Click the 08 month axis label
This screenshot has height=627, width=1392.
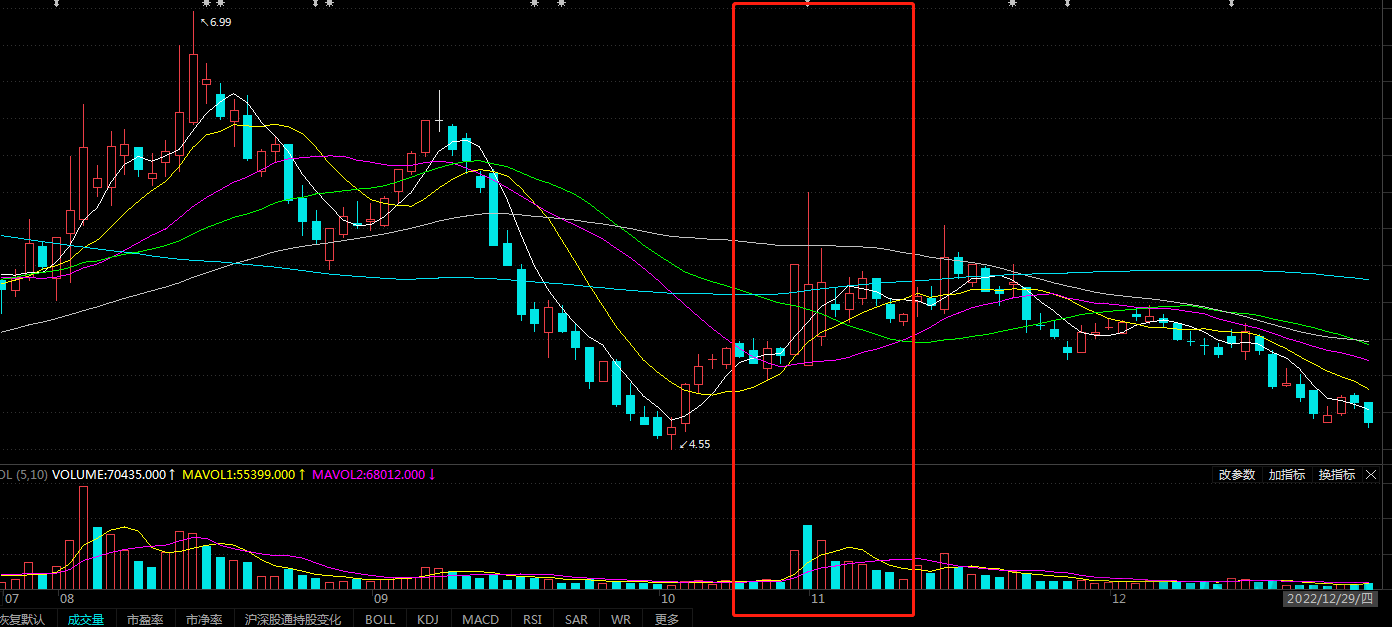click(x=66, y=598)
